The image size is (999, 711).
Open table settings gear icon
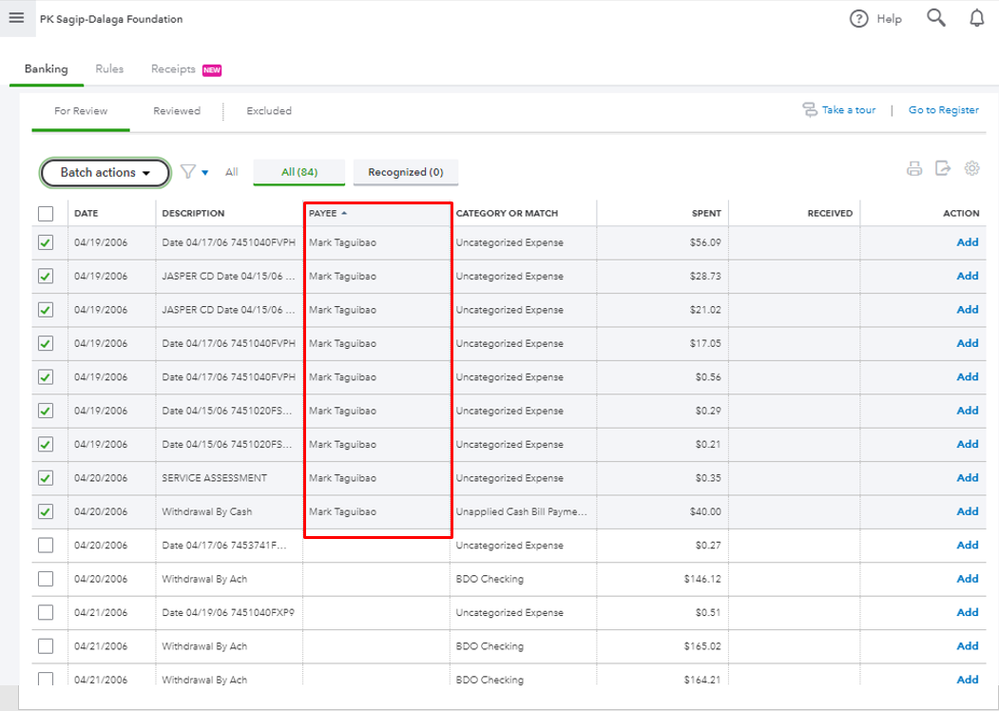[972, 169]
